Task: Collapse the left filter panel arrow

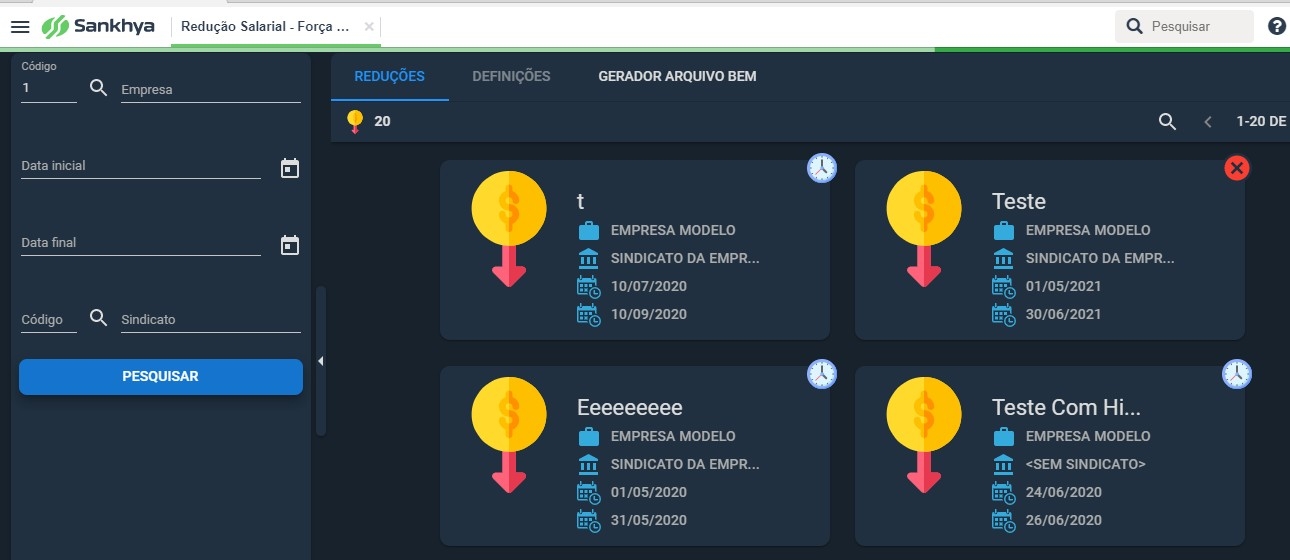Action: [x=321, y=361]
